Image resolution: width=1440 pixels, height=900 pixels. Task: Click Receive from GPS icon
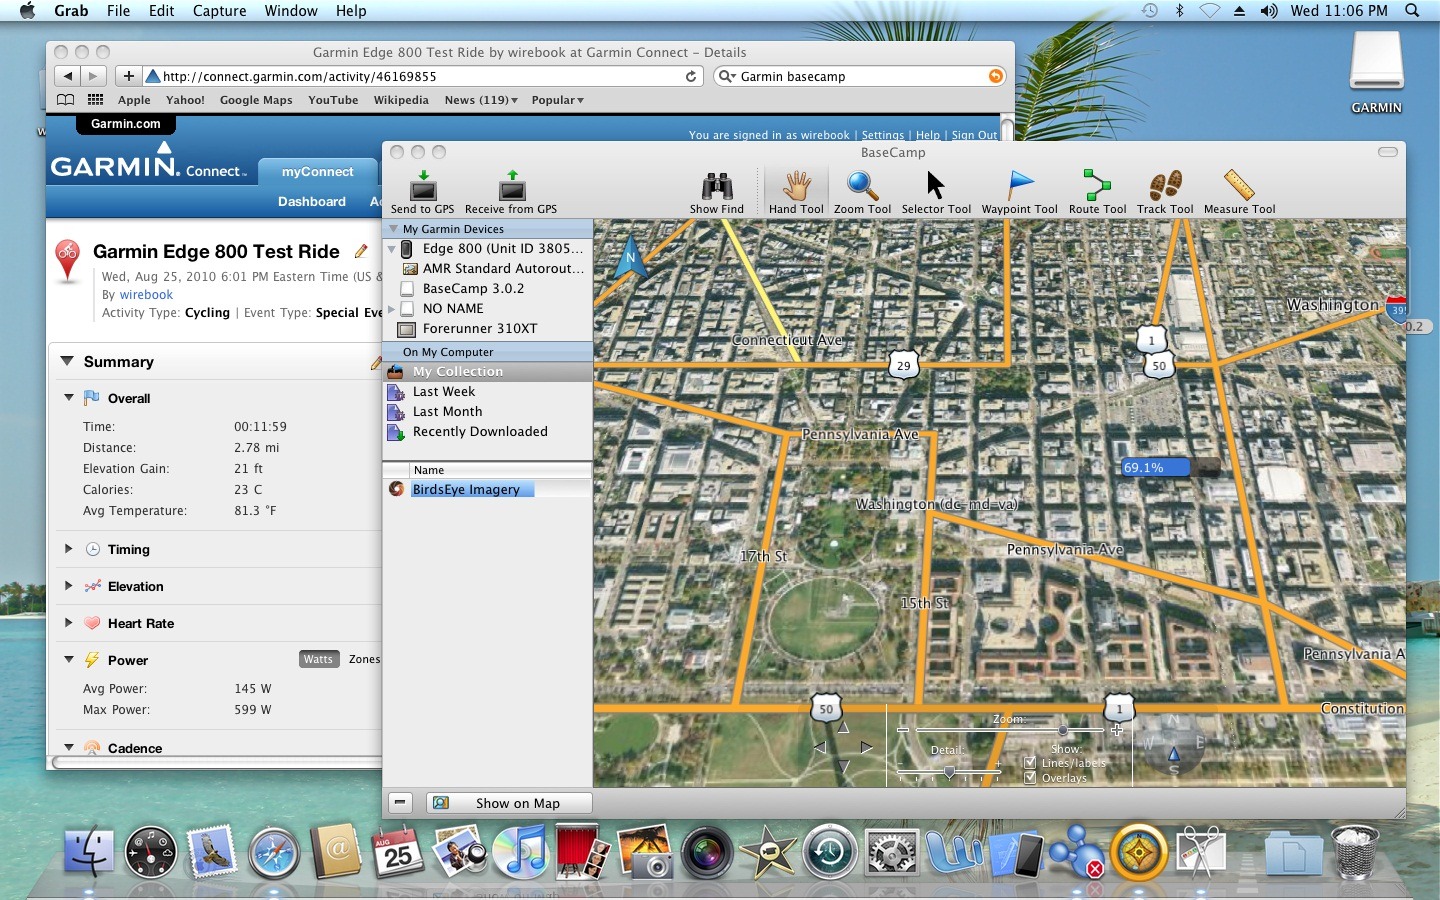point(512,186)
